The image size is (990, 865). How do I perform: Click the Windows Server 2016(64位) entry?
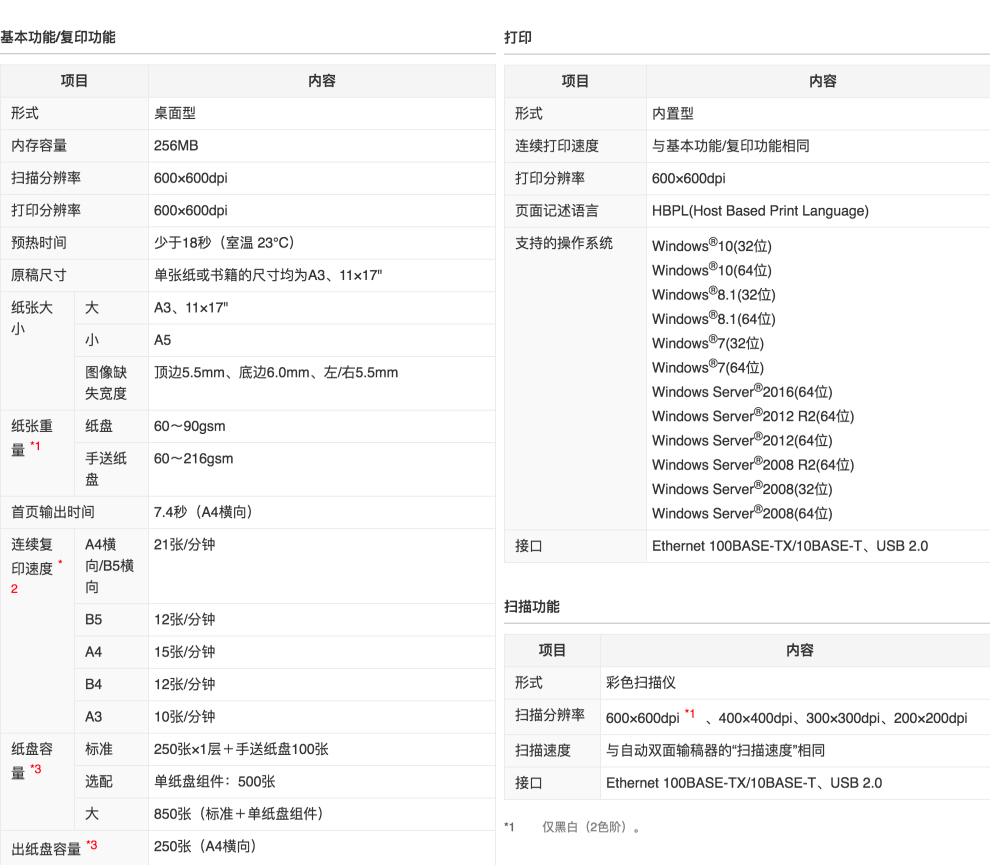click(x=741, y=392)
